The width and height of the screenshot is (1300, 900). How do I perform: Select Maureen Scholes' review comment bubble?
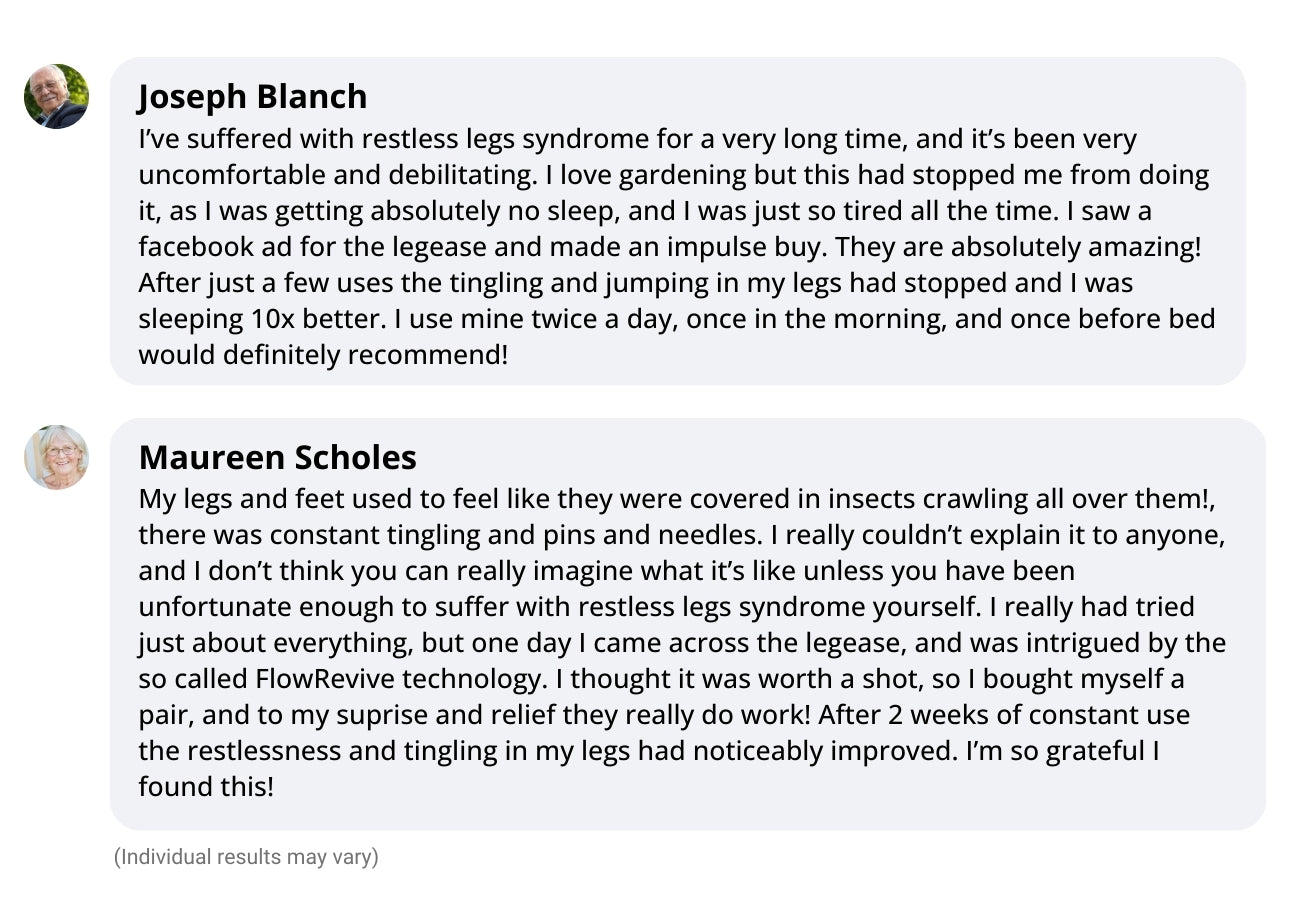(x=688, y=624)
